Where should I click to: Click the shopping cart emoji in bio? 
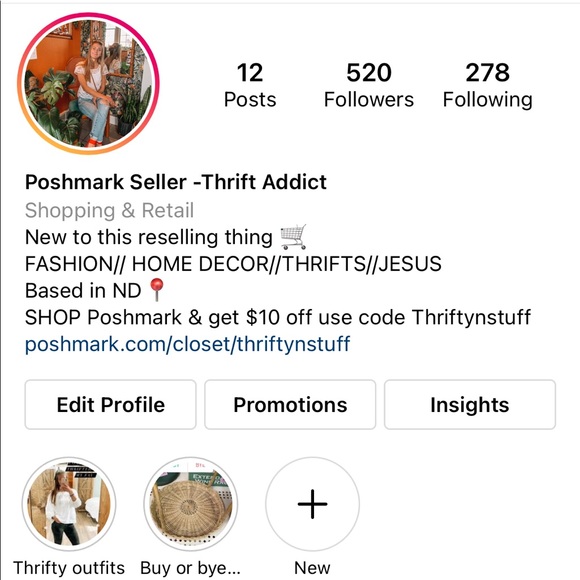[293, 237]
